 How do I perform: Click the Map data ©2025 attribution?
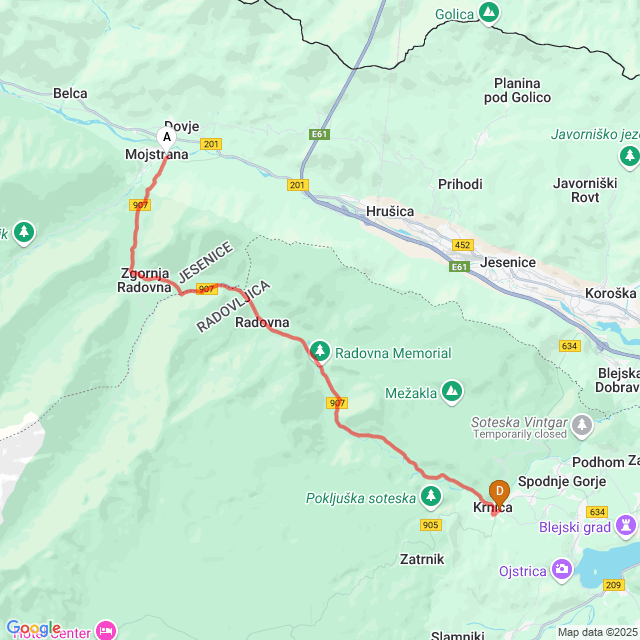coord(597,633)
